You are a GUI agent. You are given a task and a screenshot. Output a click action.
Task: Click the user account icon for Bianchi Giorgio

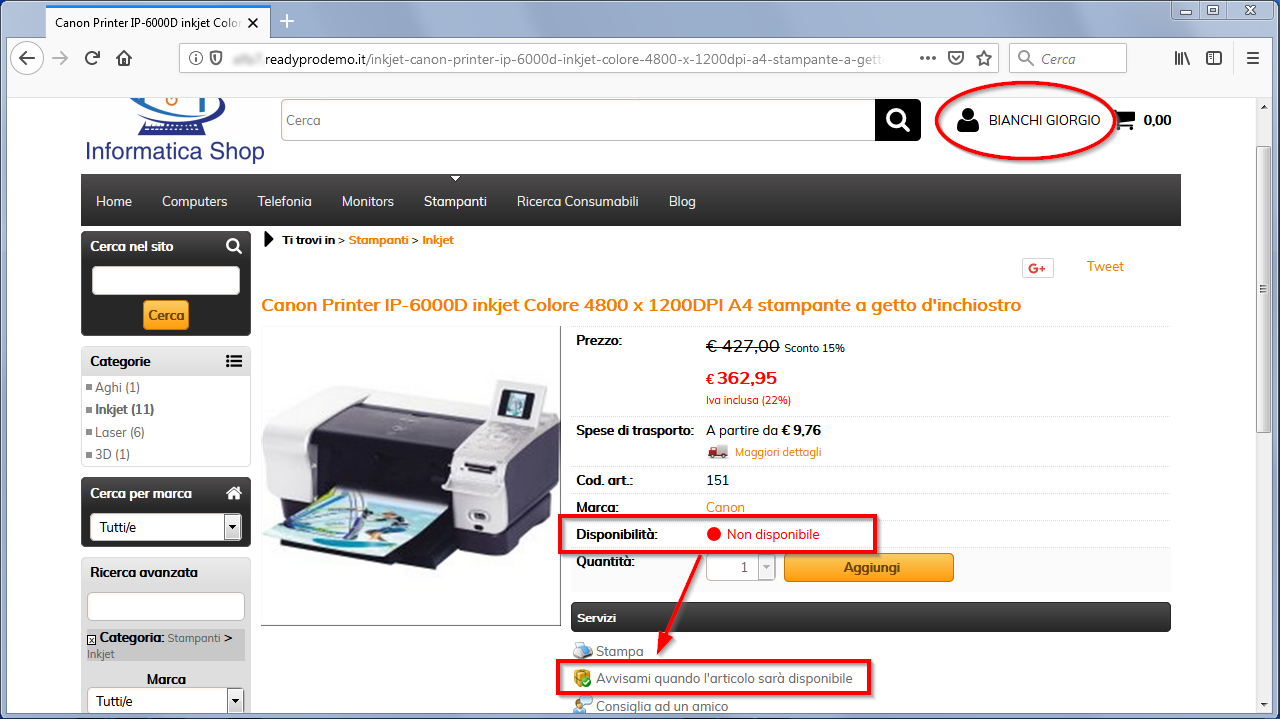[967, 120]
